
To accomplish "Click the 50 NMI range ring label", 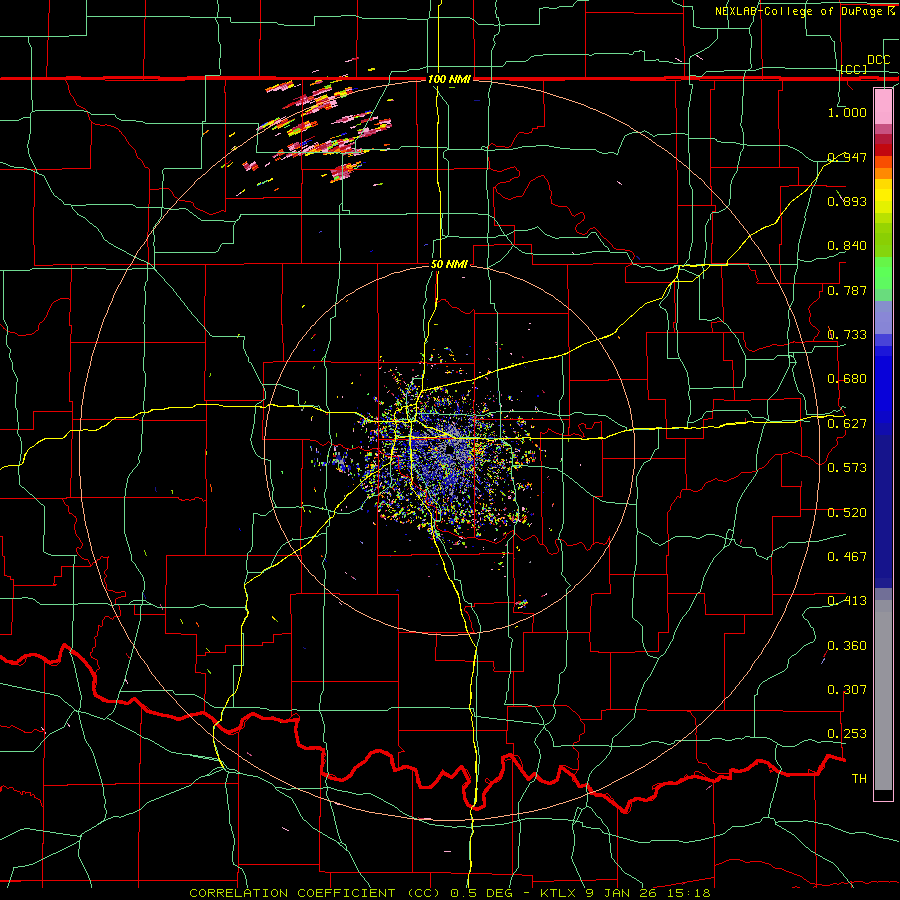I will click(x=449, y=265).
